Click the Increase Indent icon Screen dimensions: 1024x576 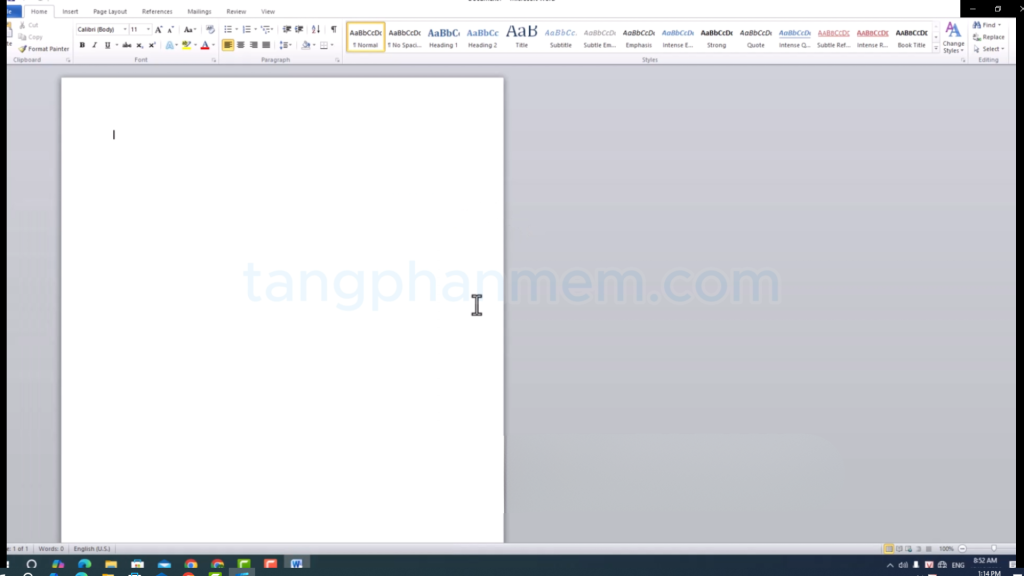[299, 29]
